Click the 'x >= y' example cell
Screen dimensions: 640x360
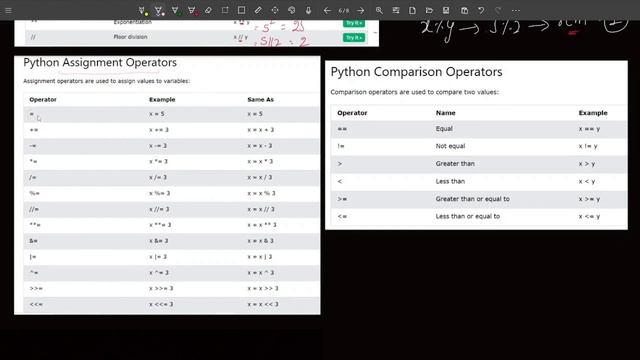point(589,199)
